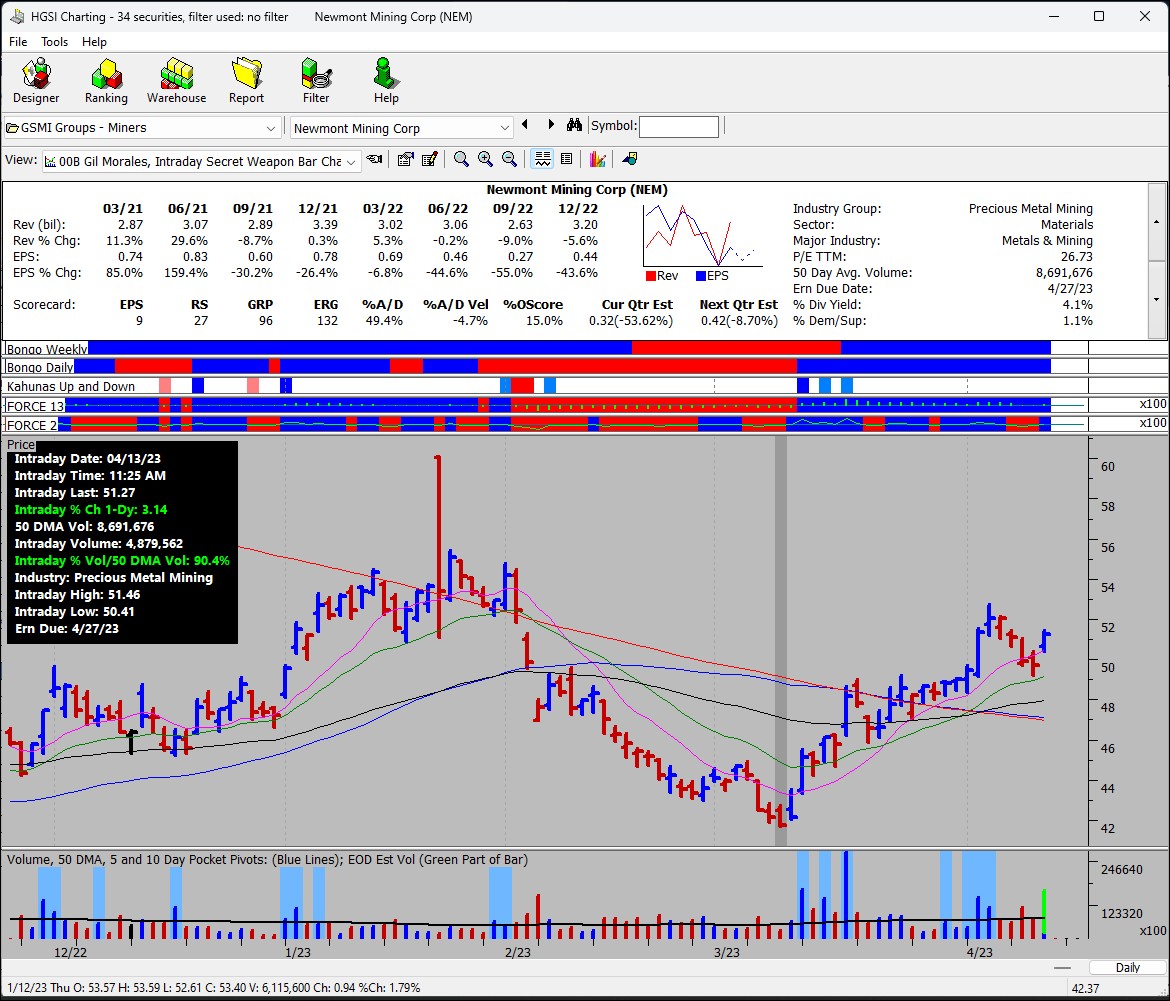Open the Help menu

click(x=94, y=42)
